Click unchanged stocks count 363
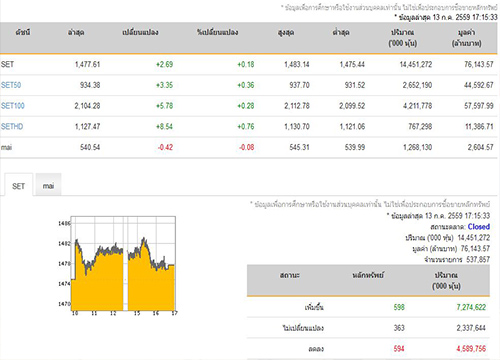 pyautogui.click(x=399, y=328)
